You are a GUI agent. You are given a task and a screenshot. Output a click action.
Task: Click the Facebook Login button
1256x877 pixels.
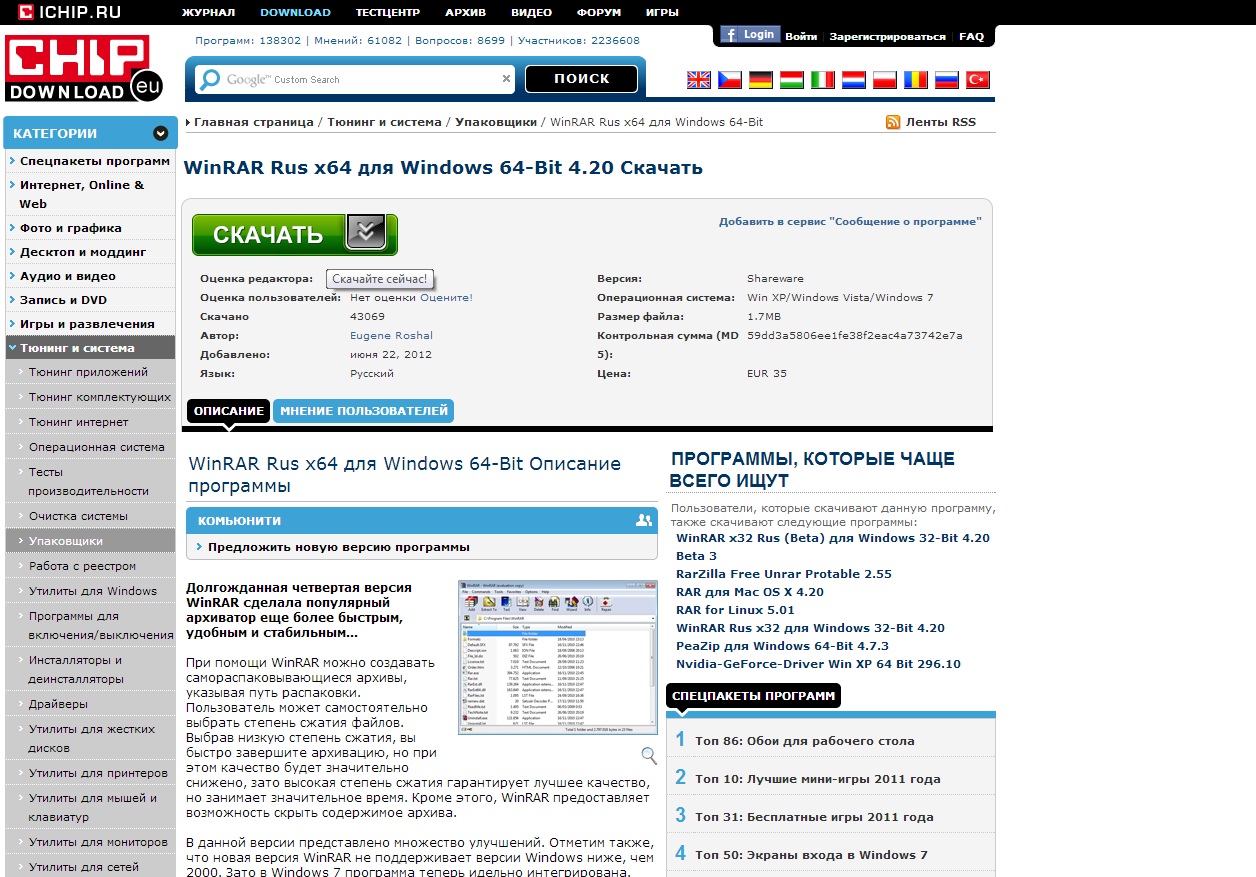748,35
